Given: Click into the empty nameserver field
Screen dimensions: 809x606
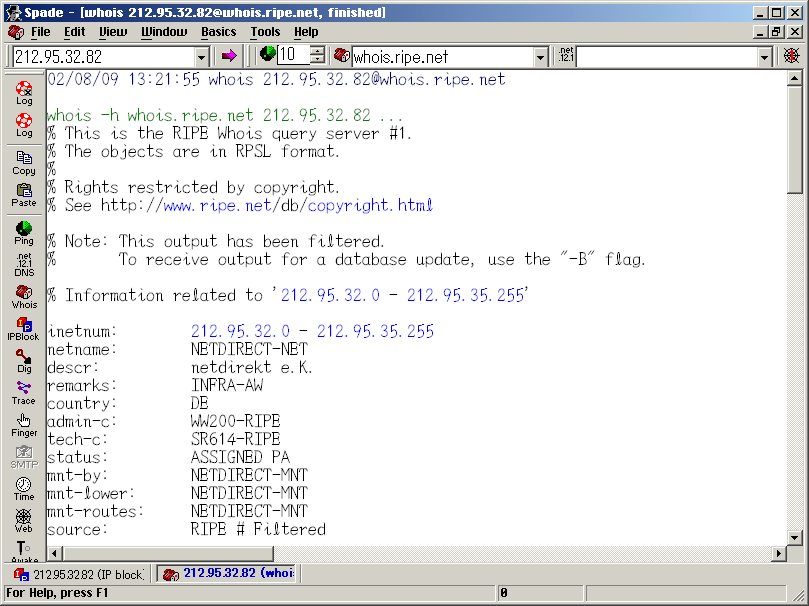Looking at the screenshot, I should pyautogui.click(x=668, y=57).
